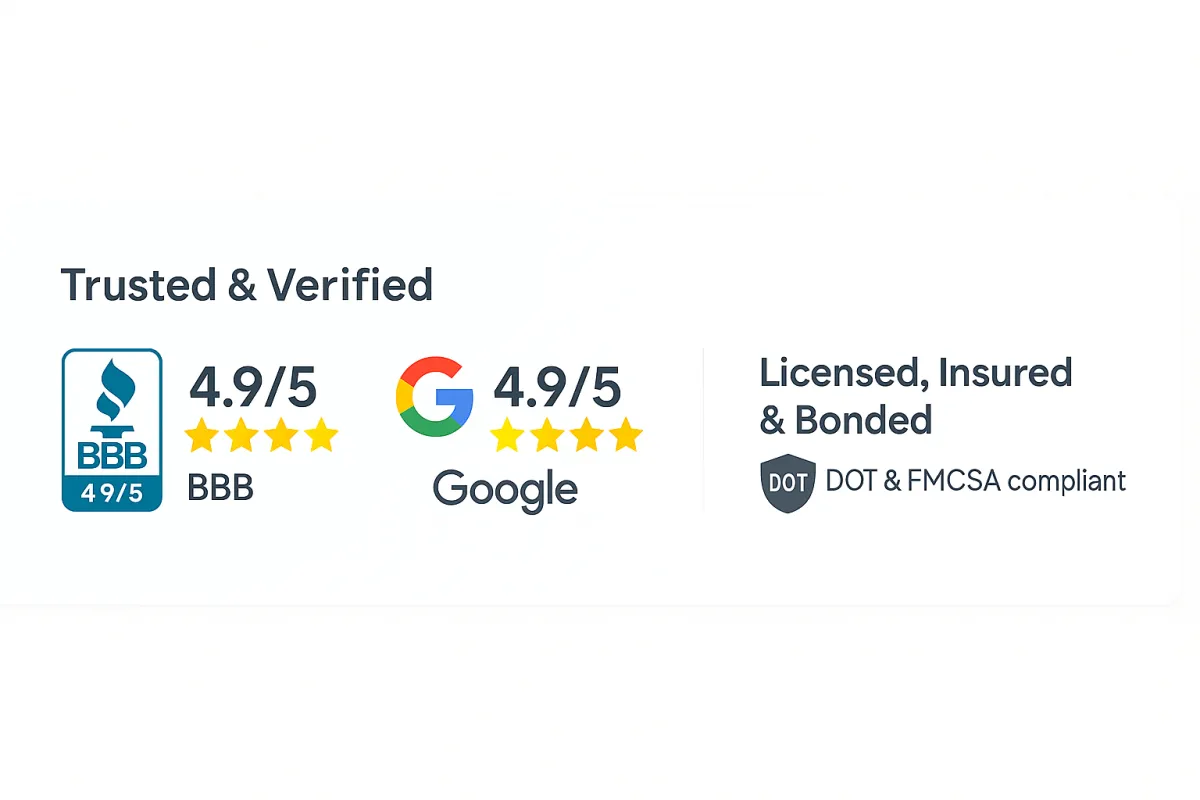Image resolution: width=1200 pixels, height=800 pixels.
Task: Click the third star under BBB rating
Action: point(282,436)
